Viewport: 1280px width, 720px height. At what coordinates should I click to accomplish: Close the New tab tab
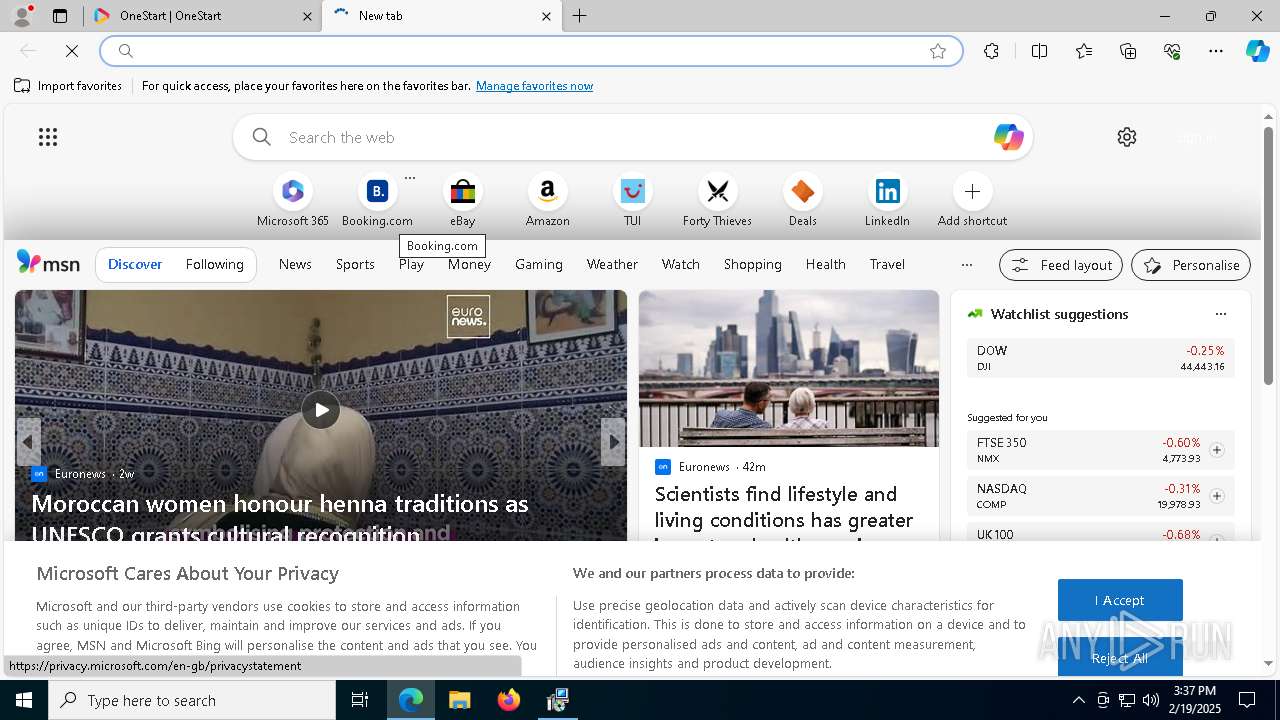pyautogui.click(x=546, y=16)
